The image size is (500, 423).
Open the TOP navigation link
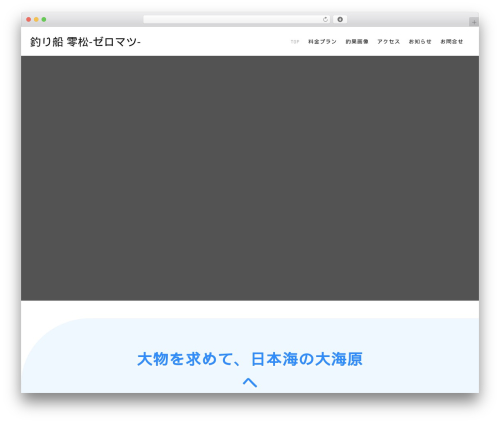click(x=295, y=42)
